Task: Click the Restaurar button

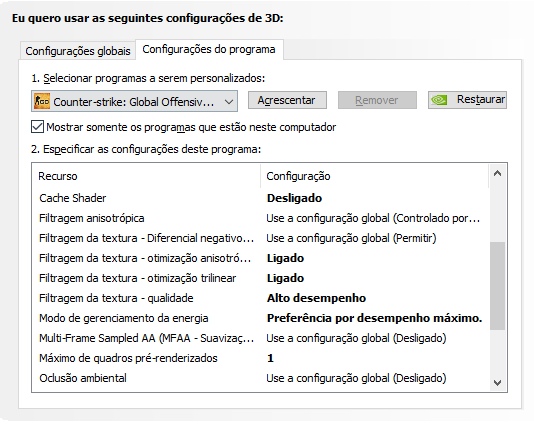Action: pos(467,100)
